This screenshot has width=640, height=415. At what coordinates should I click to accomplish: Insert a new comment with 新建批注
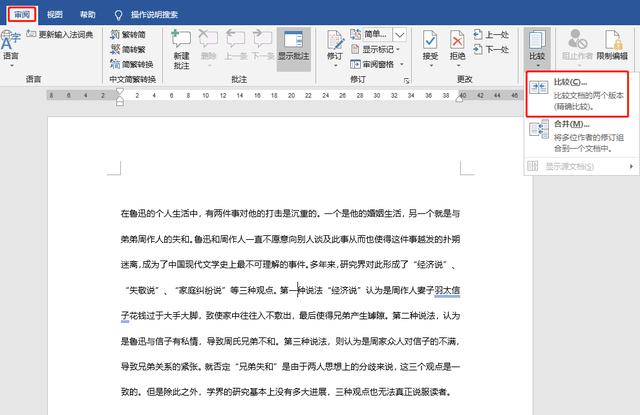(181, 49)
